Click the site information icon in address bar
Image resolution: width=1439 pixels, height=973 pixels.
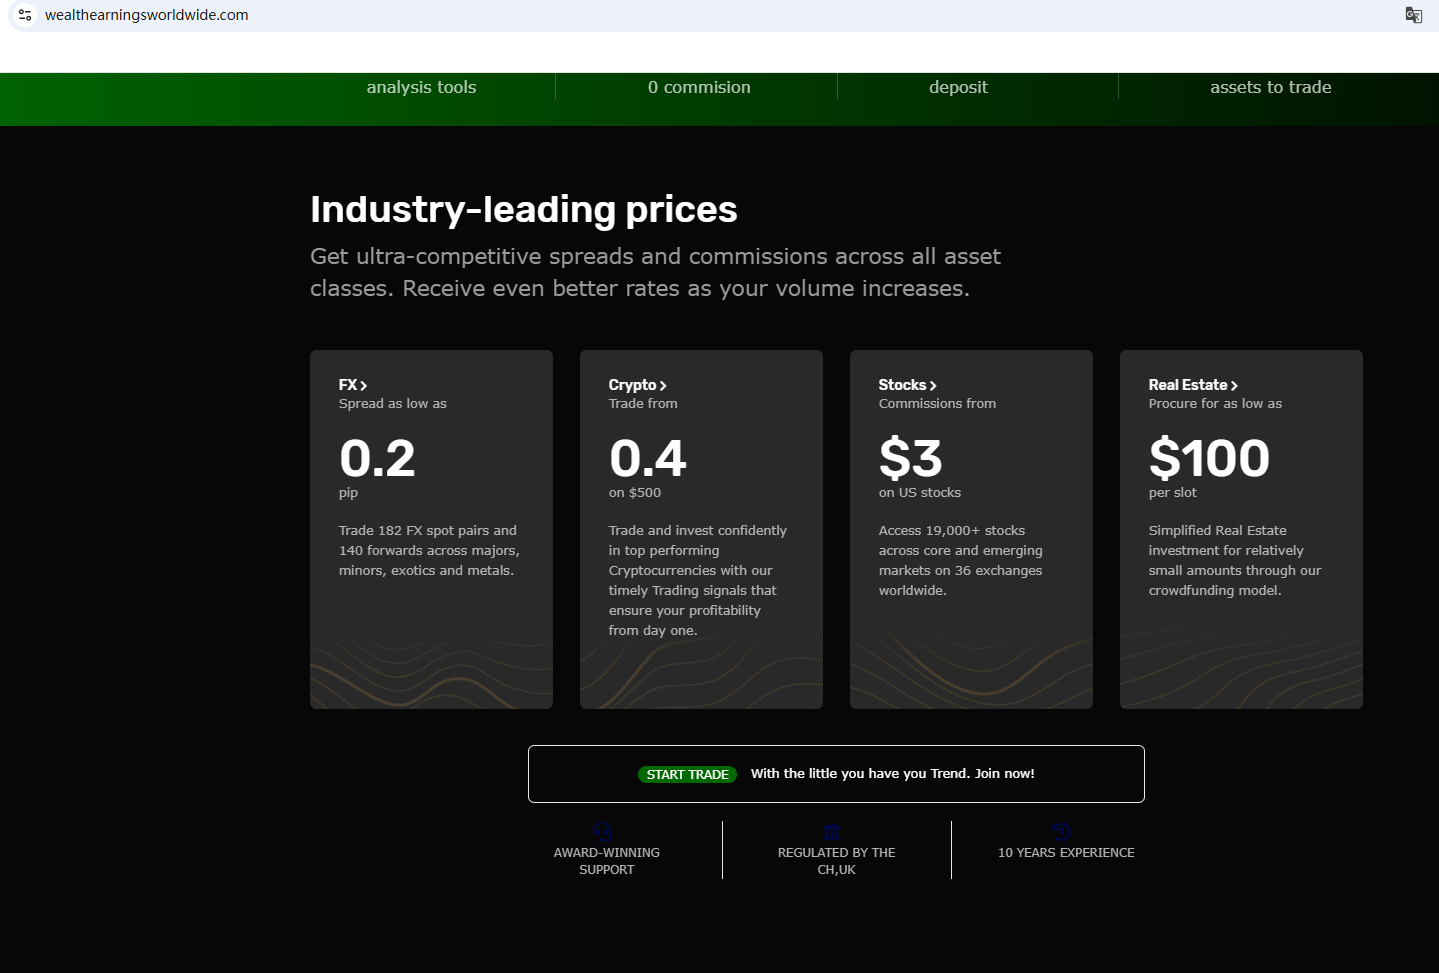tap(25, 15)
